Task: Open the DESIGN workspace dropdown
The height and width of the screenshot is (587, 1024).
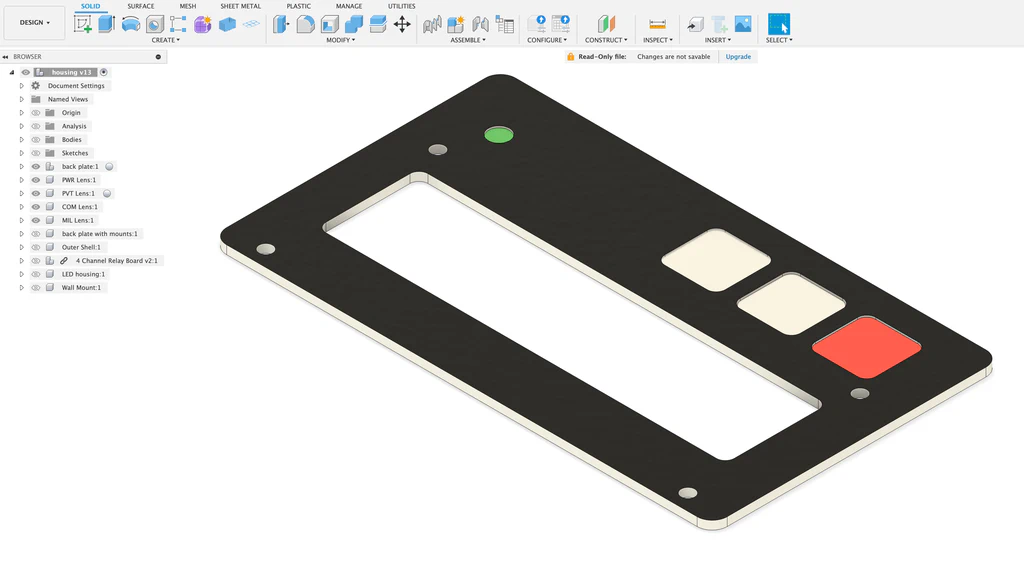Action: pos(34,22)
